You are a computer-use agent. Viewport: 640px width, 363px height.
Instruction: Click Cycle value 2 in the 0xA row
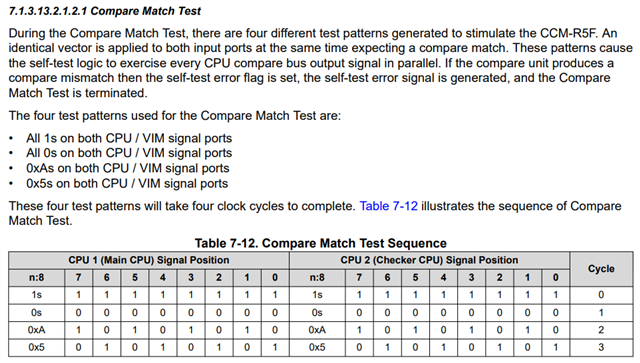coord(601,330)
